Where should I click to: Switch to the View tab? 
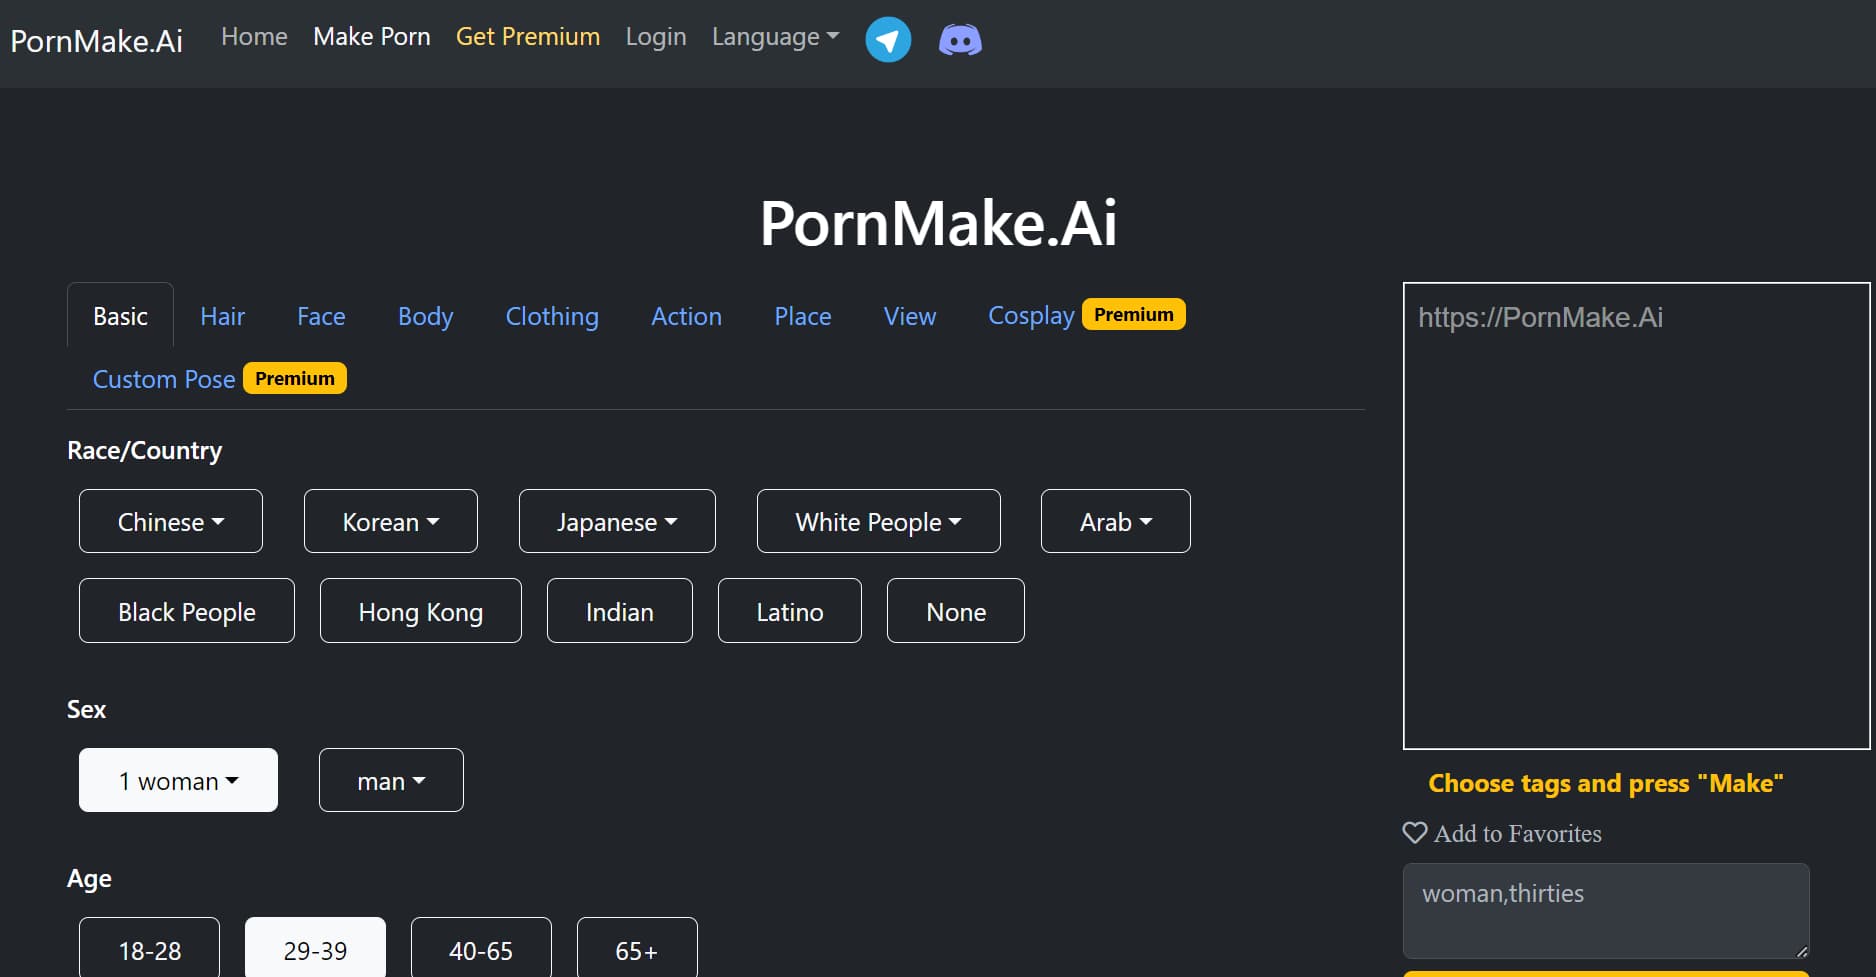[x=910, y=316]
